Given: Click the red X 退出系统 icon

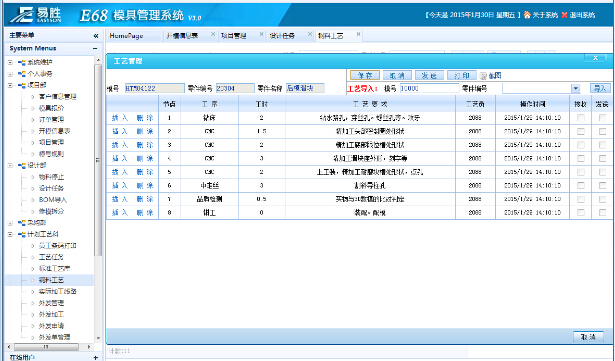Looking at the screenshot, I should pyautogui.click(x=564, y=15).
